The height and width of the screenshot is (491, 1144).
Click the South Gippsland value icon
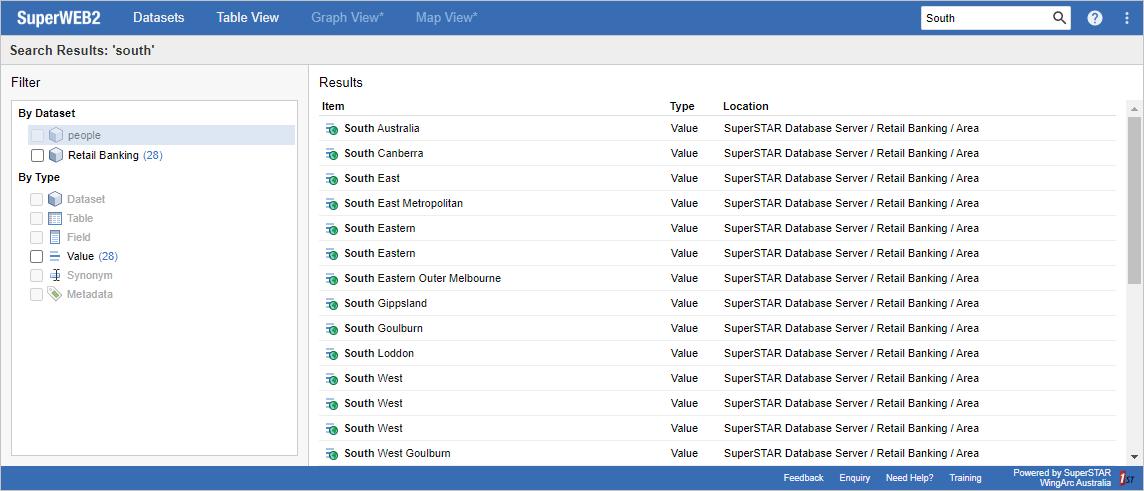[332, 304]
